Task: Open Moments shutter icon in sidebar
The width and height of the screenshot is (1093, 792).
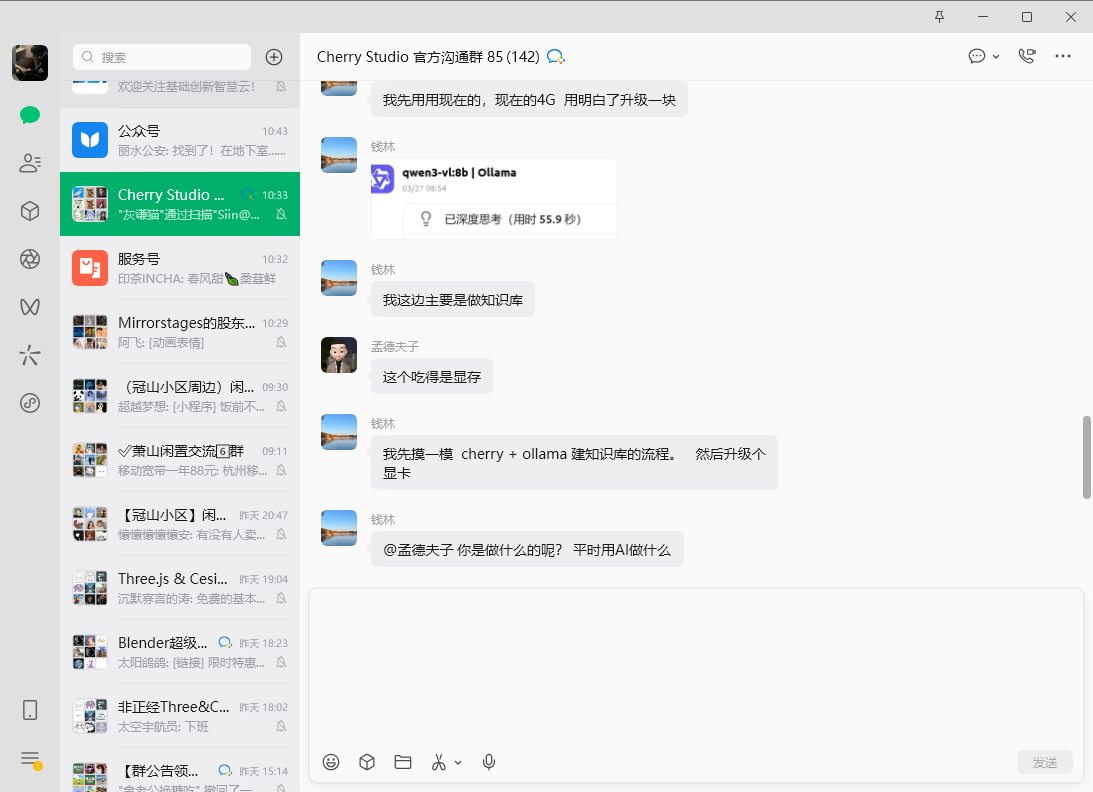Action: (x=30, y=259)
